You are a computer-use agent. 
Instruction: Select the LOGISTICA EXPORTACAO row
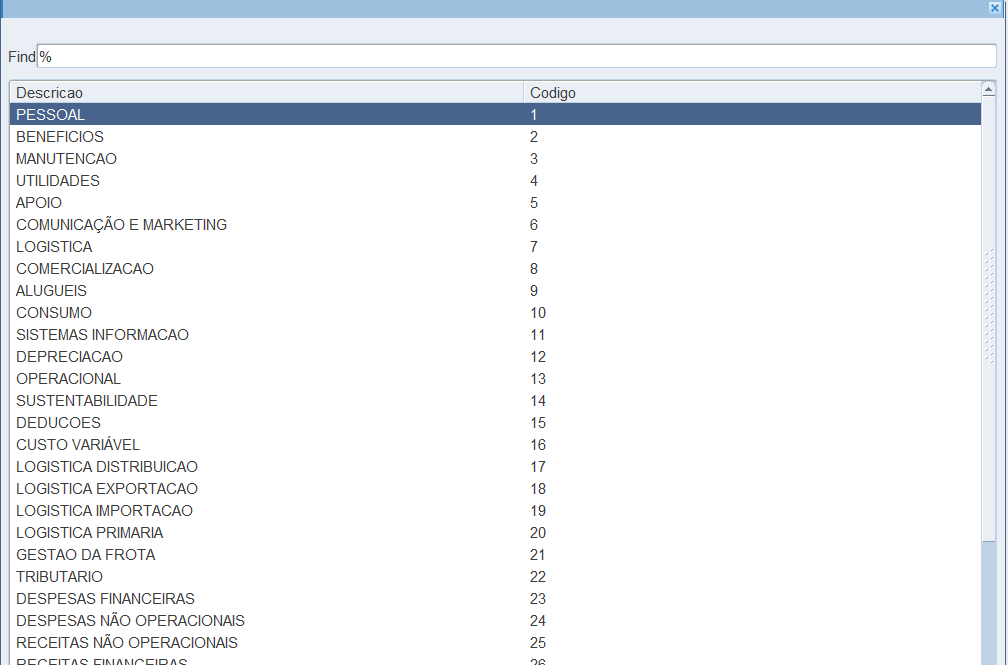[x=495, y=488]
